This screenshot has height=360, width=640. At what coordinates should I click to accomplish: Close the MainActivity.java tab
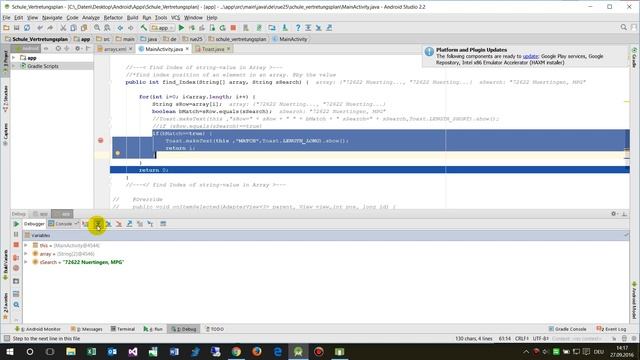point(187,49)
